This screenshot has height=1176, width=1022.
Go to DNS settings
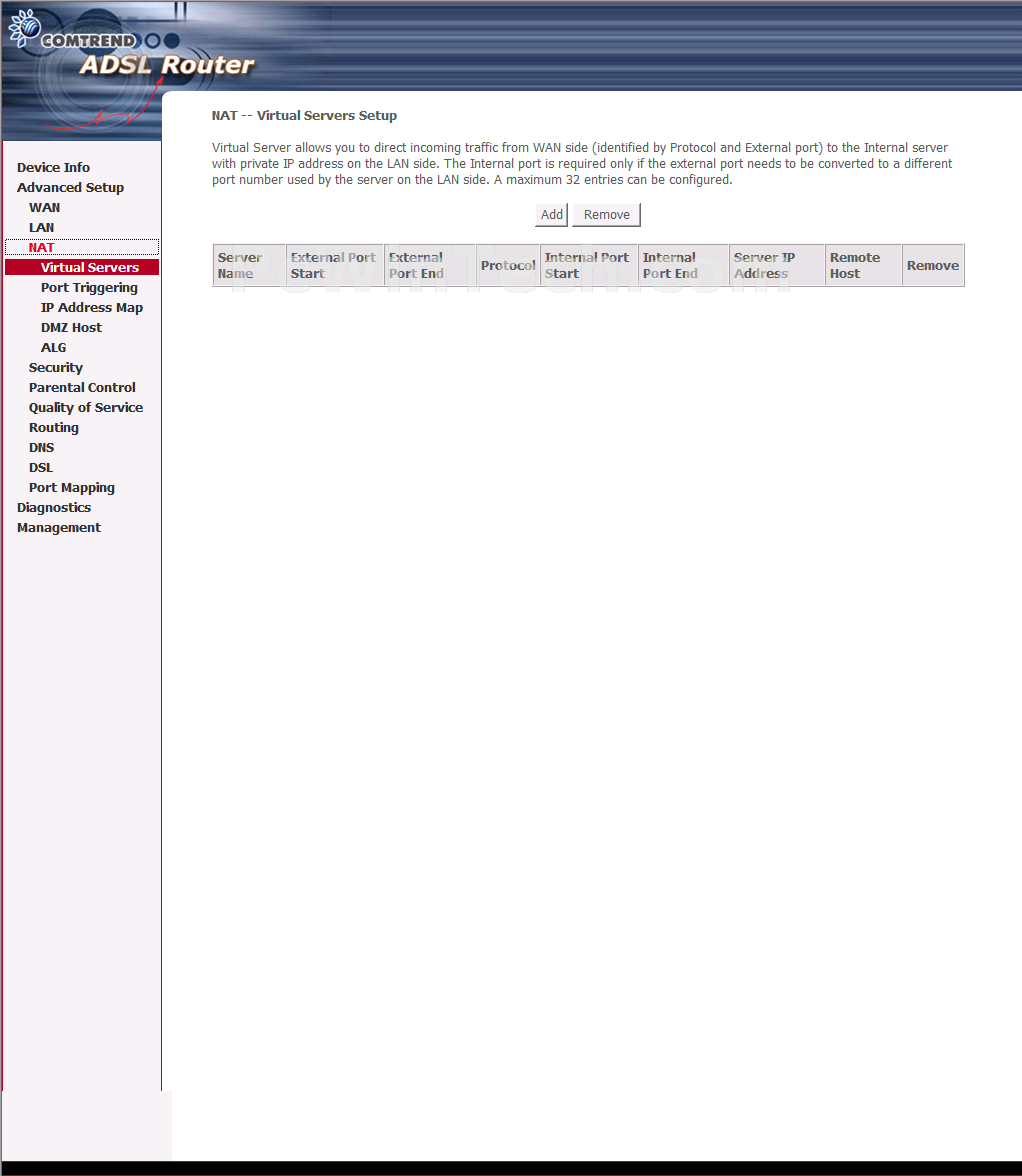pos(41,448)
